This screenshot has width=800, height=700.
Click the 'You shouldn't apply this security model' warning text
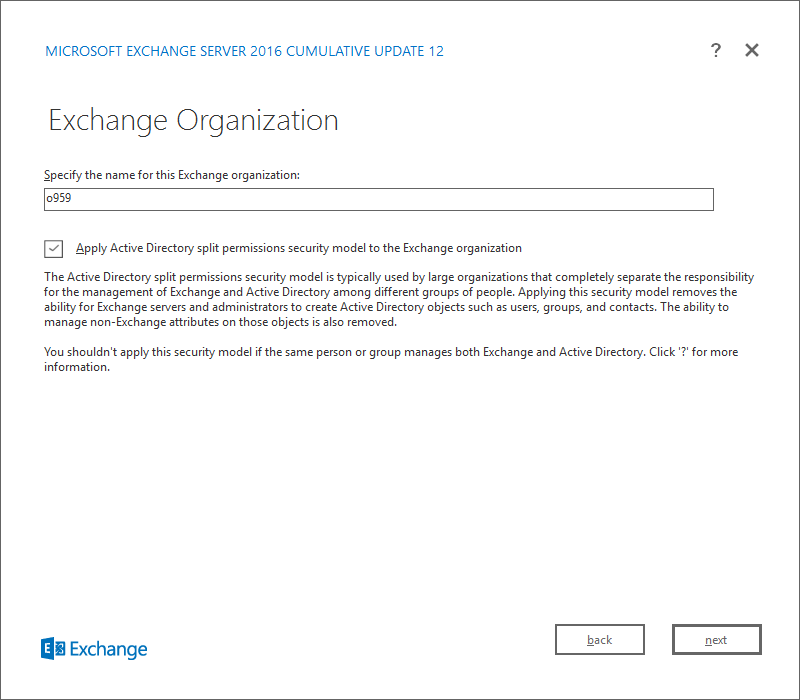[x=391, y=359]
